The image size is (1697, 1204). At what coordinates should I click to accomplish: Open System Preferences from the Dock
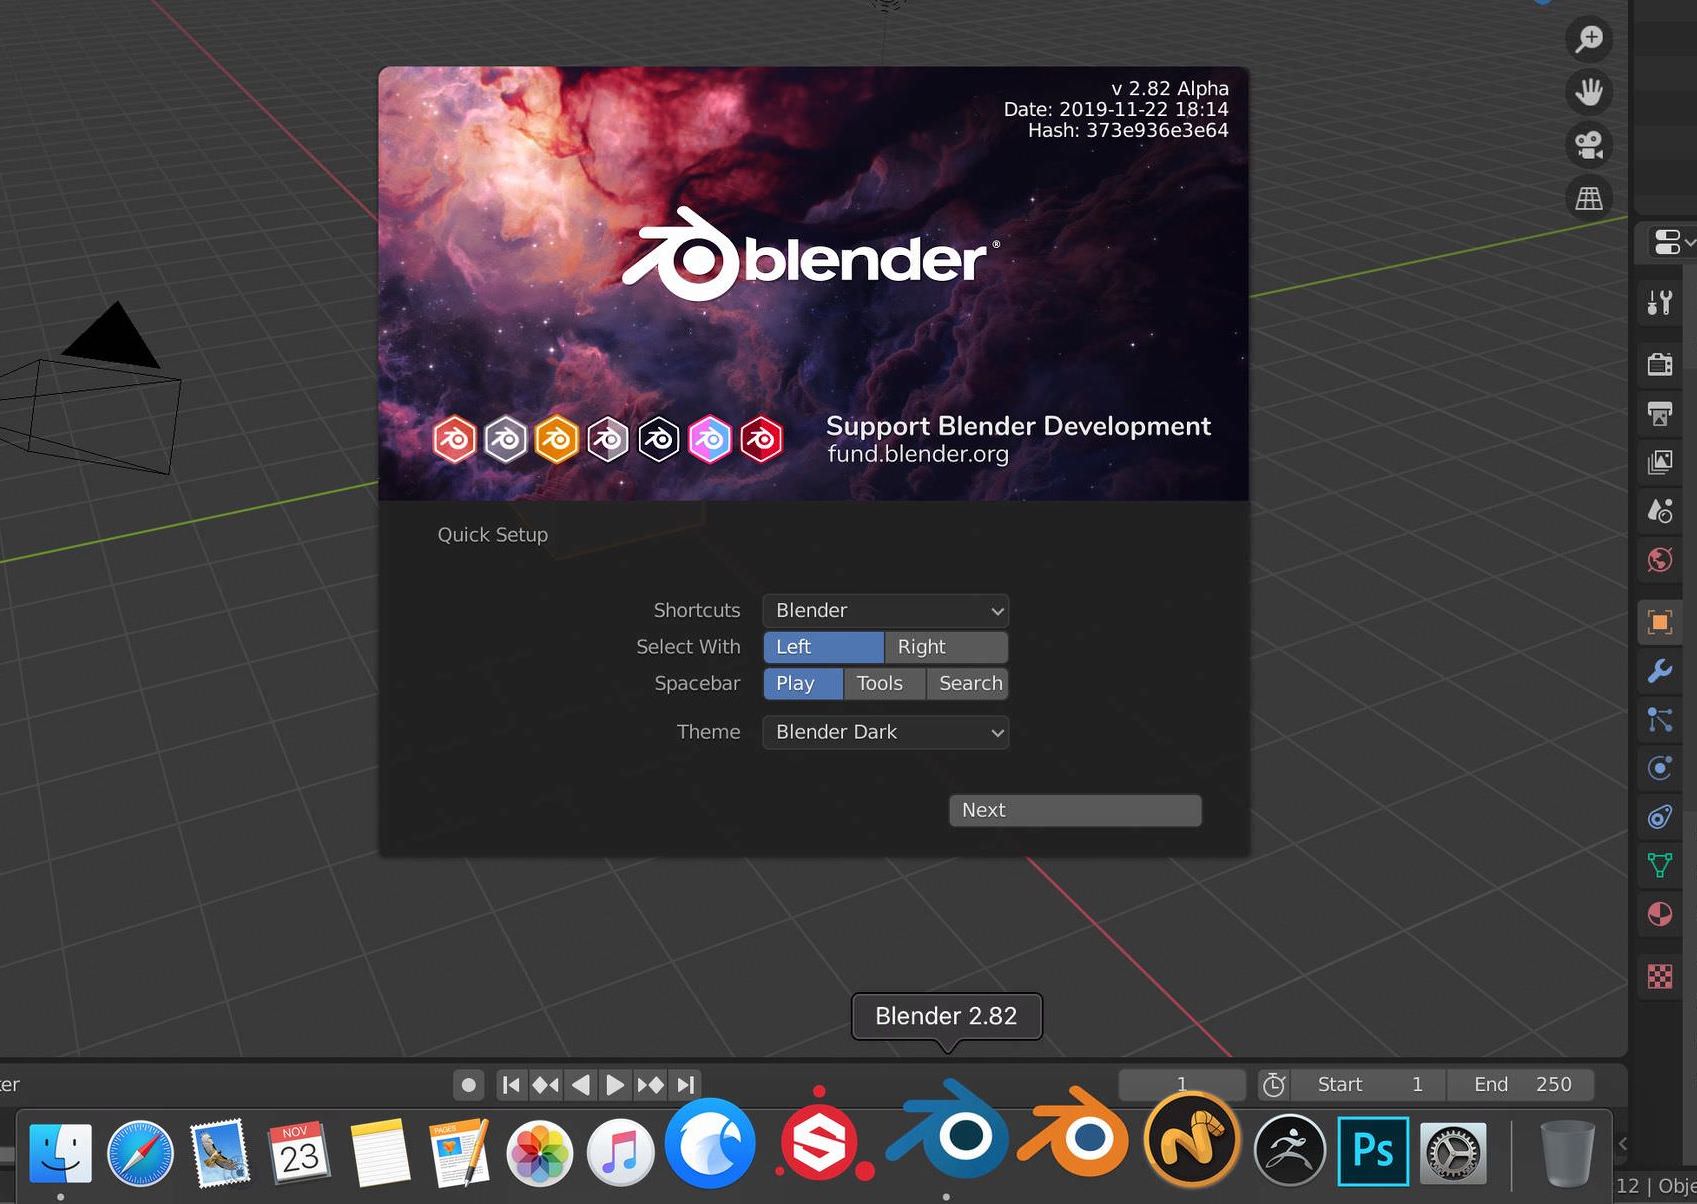click(x=1453, y=1153)
